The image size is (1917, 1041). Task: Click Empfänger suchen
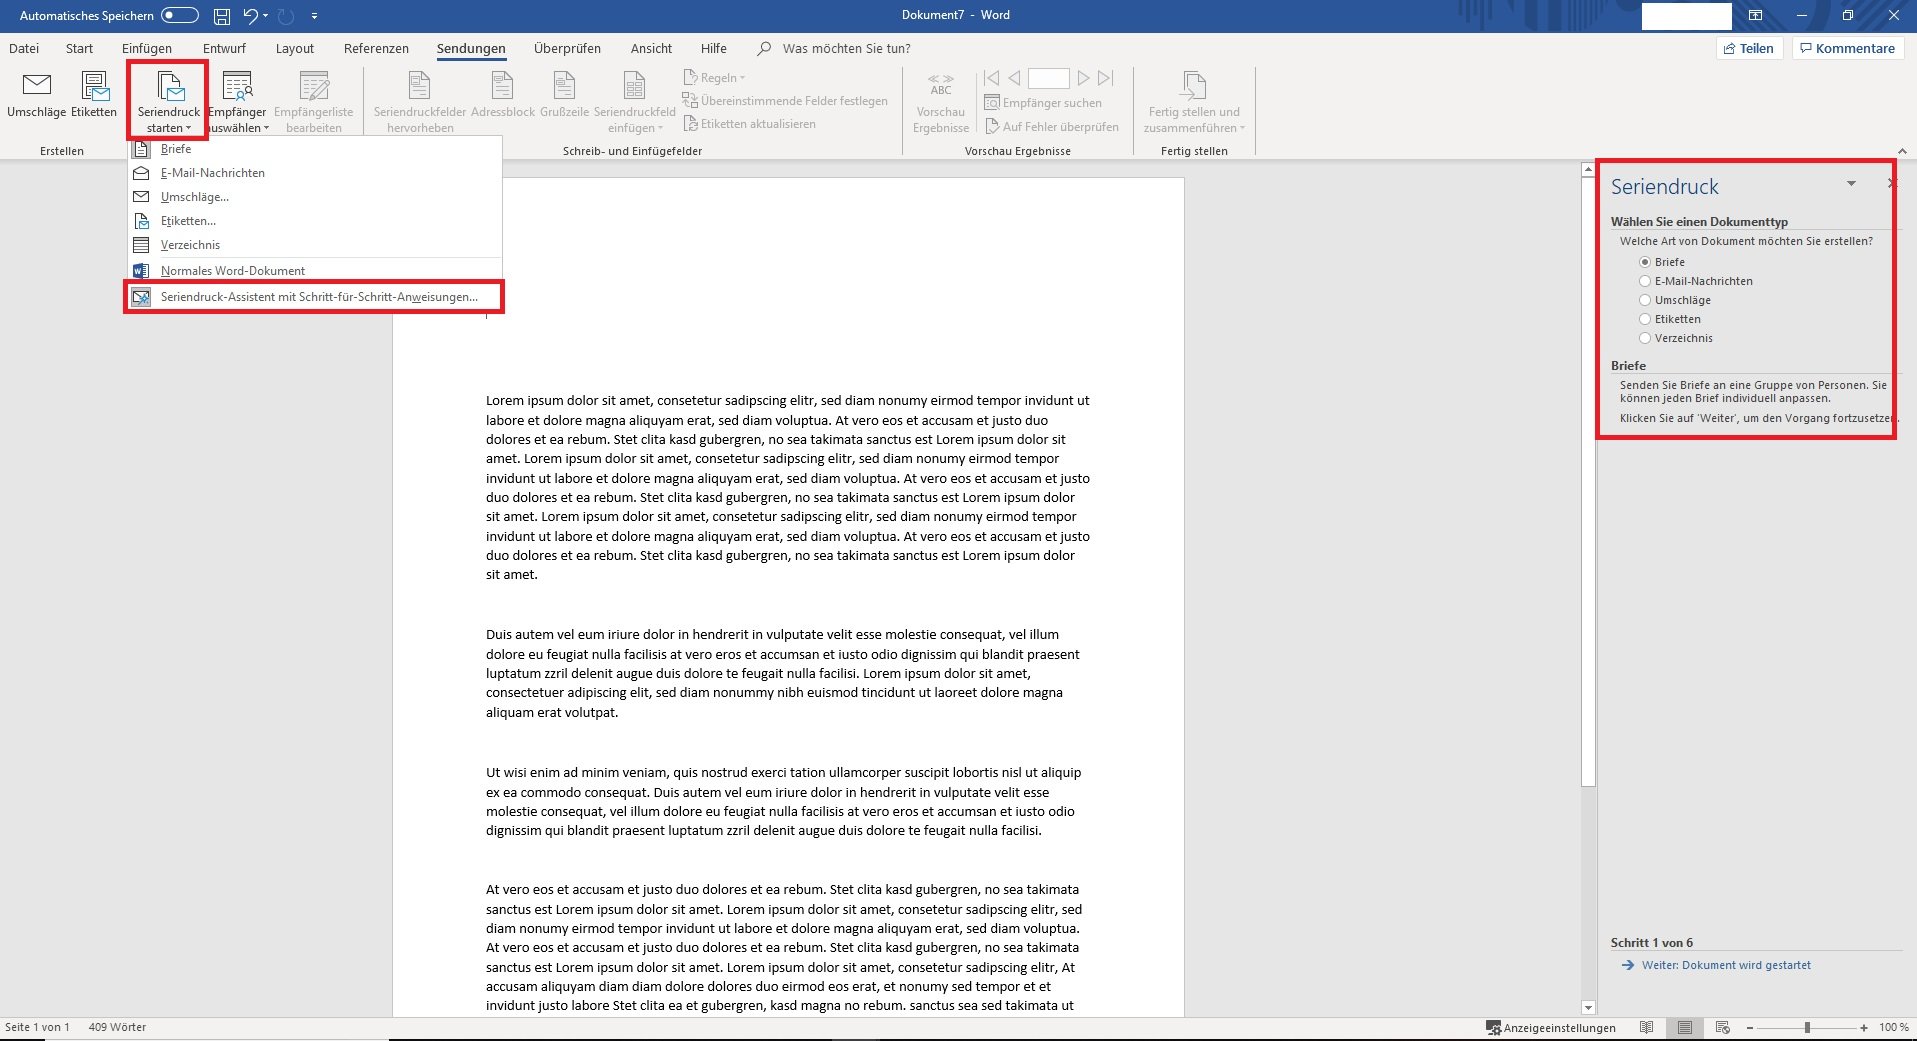(x=1043, y=103)
